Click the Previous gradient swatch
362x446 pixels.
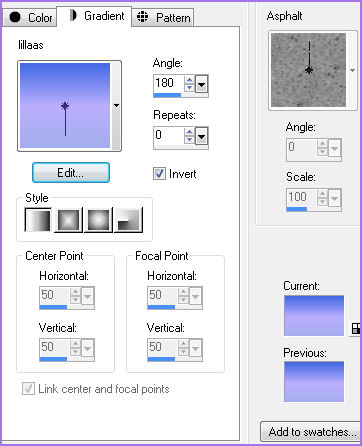314,382
